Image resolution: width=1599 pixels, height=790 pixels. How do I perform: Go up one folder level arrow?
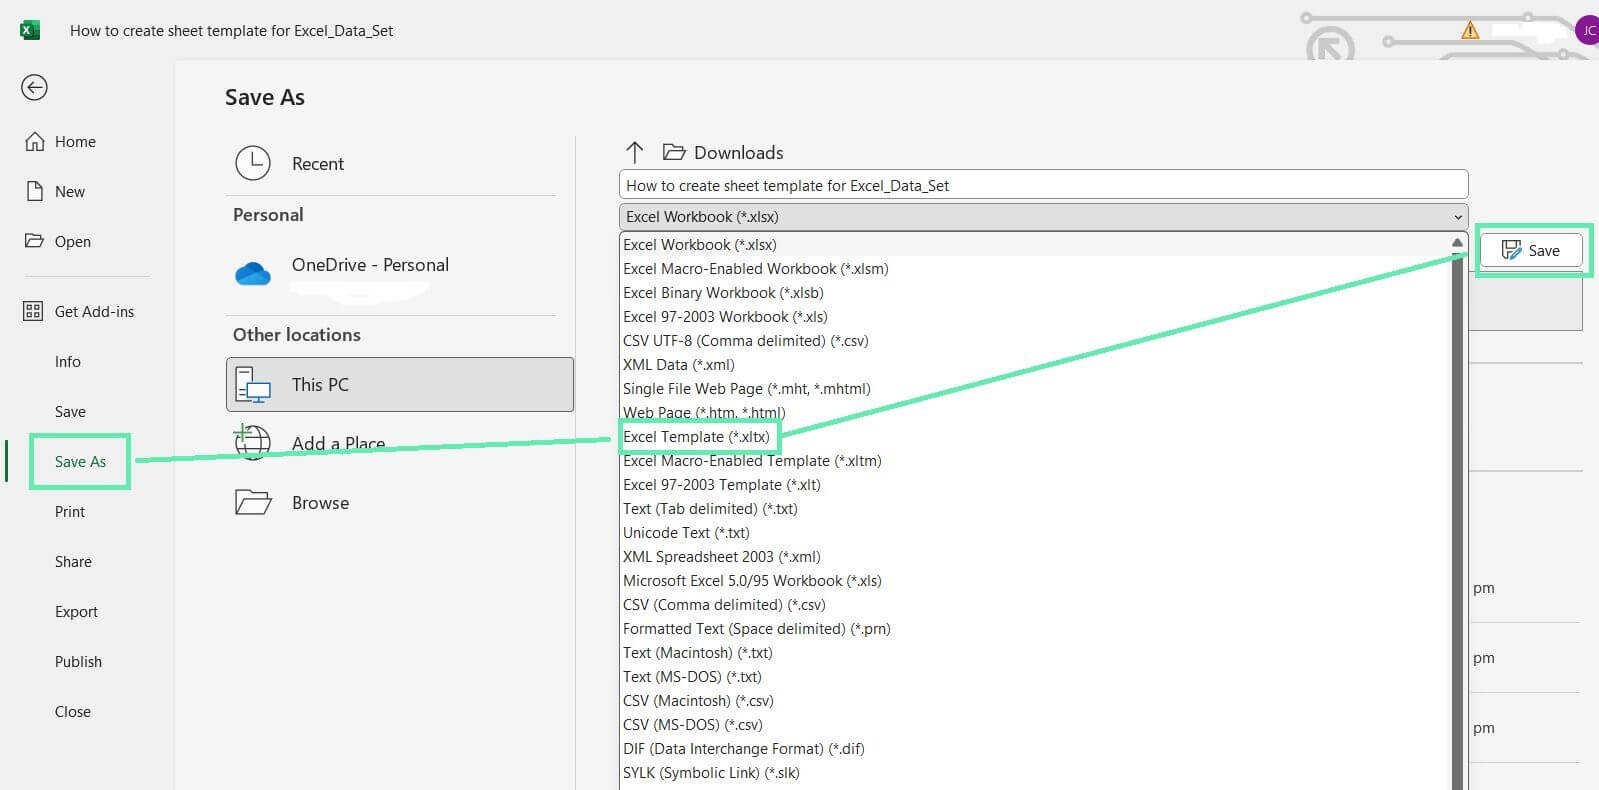pyautogui.click(x=634, y=152)
